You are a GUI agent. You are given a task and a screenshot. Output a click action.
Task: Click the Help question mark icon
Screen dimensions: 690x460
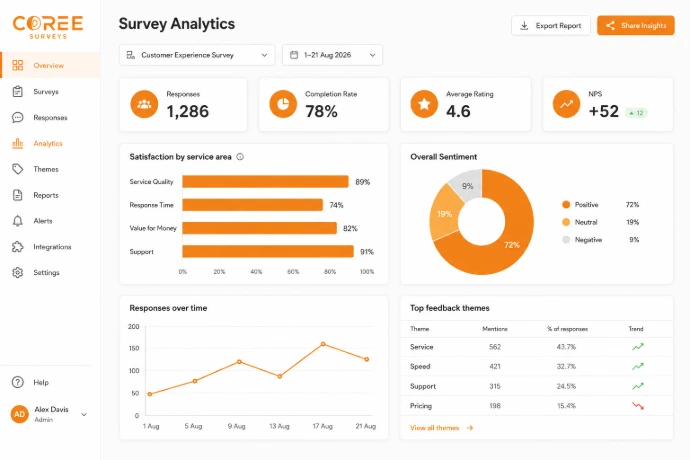tap(18, 382)
